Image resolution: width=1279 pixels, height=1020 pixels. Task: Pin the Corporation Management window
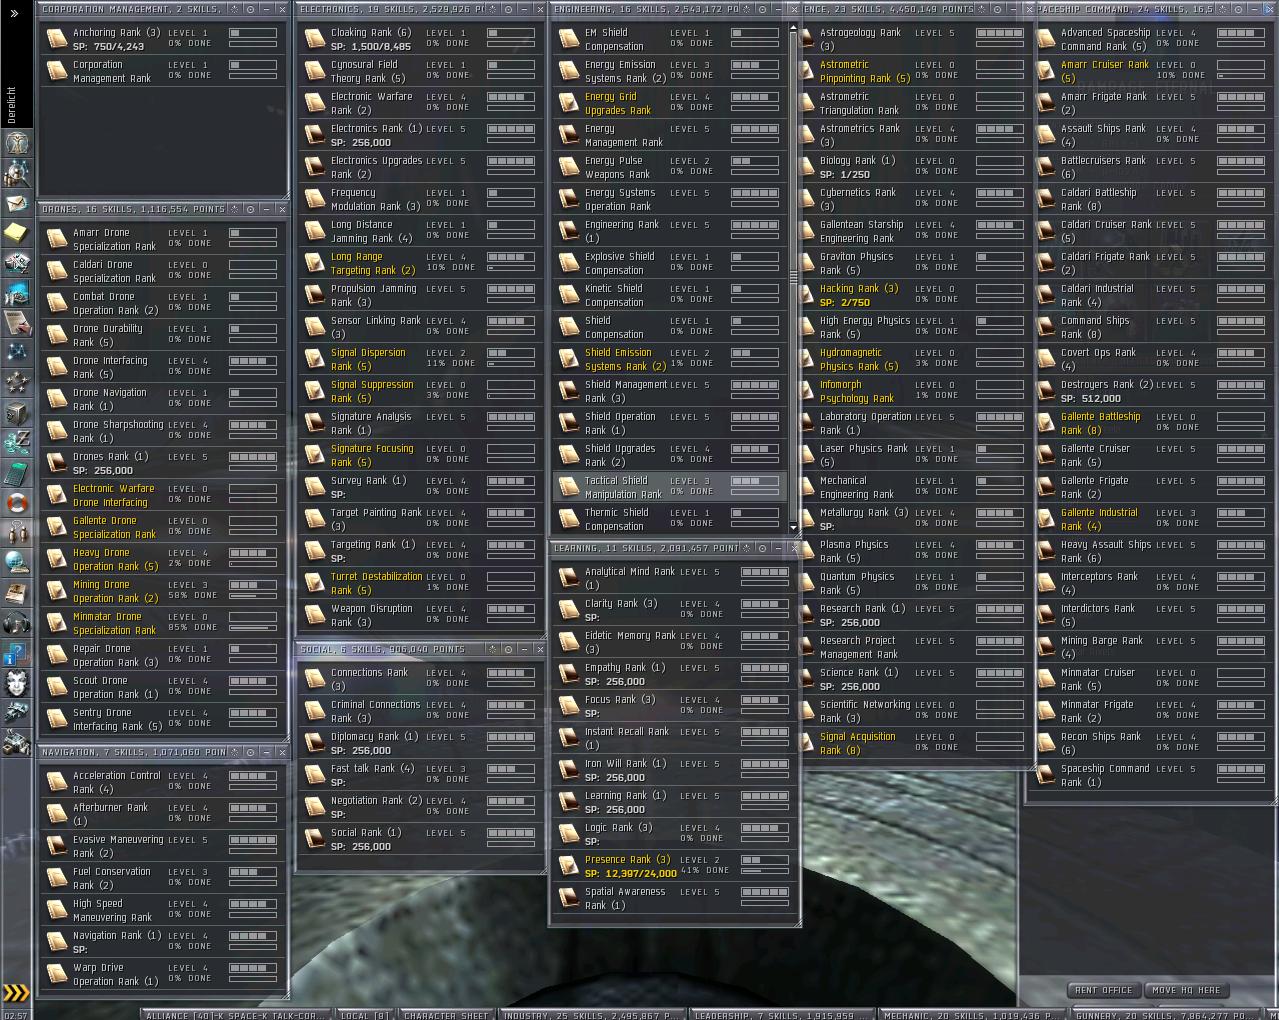tap(250, 9)
